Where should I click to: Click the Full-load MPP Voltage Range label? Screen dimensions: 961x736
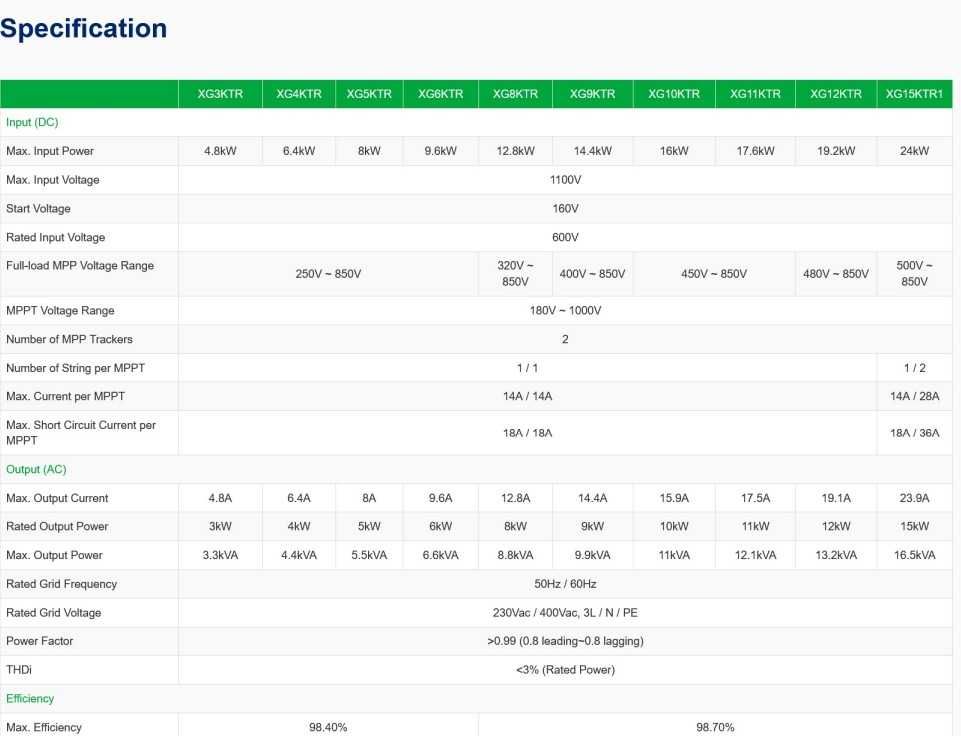point(80,265)
